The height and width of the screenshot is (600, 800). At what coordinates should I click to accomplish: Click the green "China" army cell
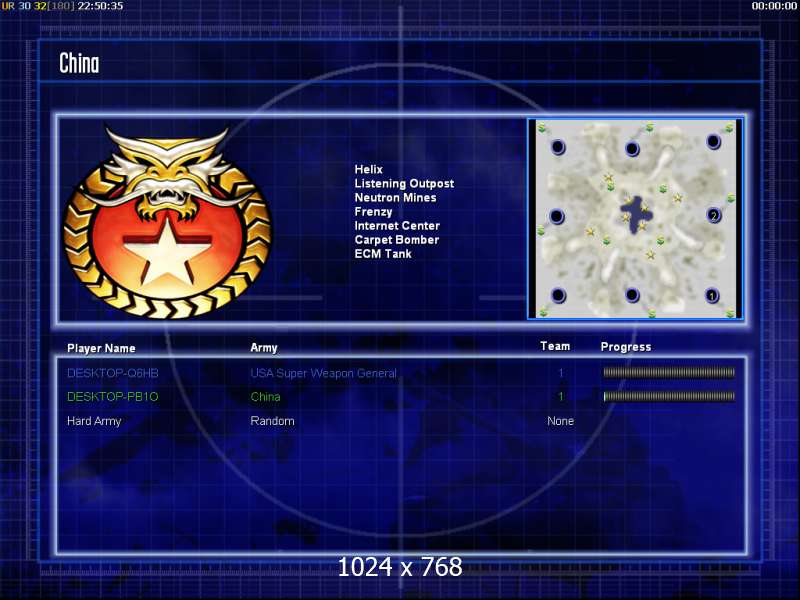[265, 396]
